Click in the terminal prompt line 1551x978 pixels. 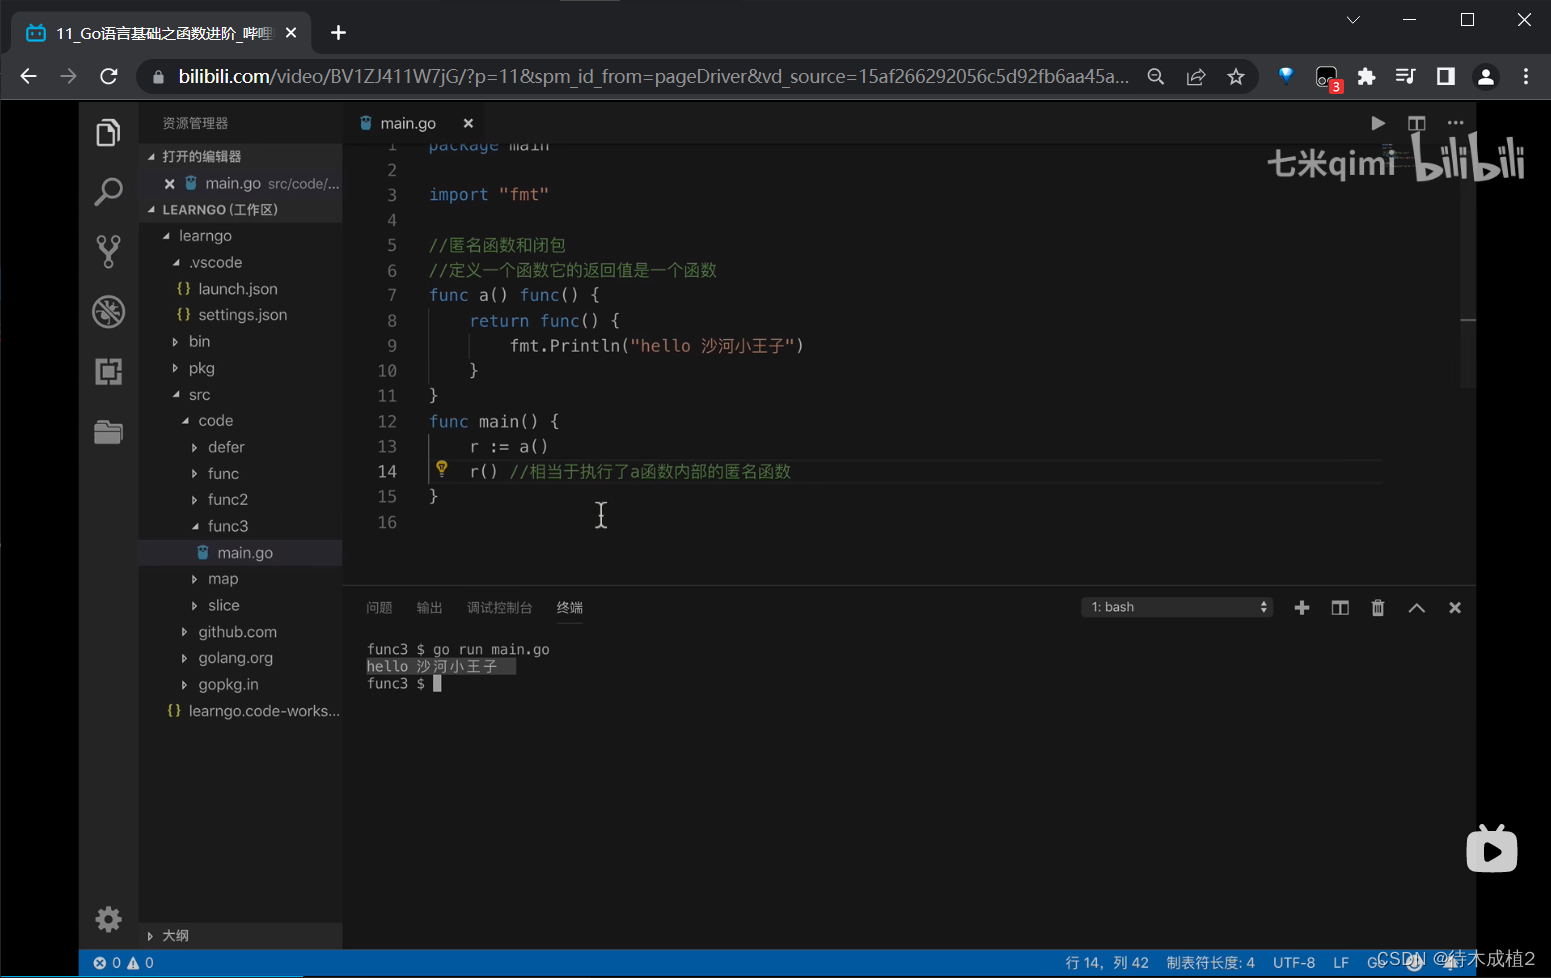pyautogui.click(x=402, y=684)
